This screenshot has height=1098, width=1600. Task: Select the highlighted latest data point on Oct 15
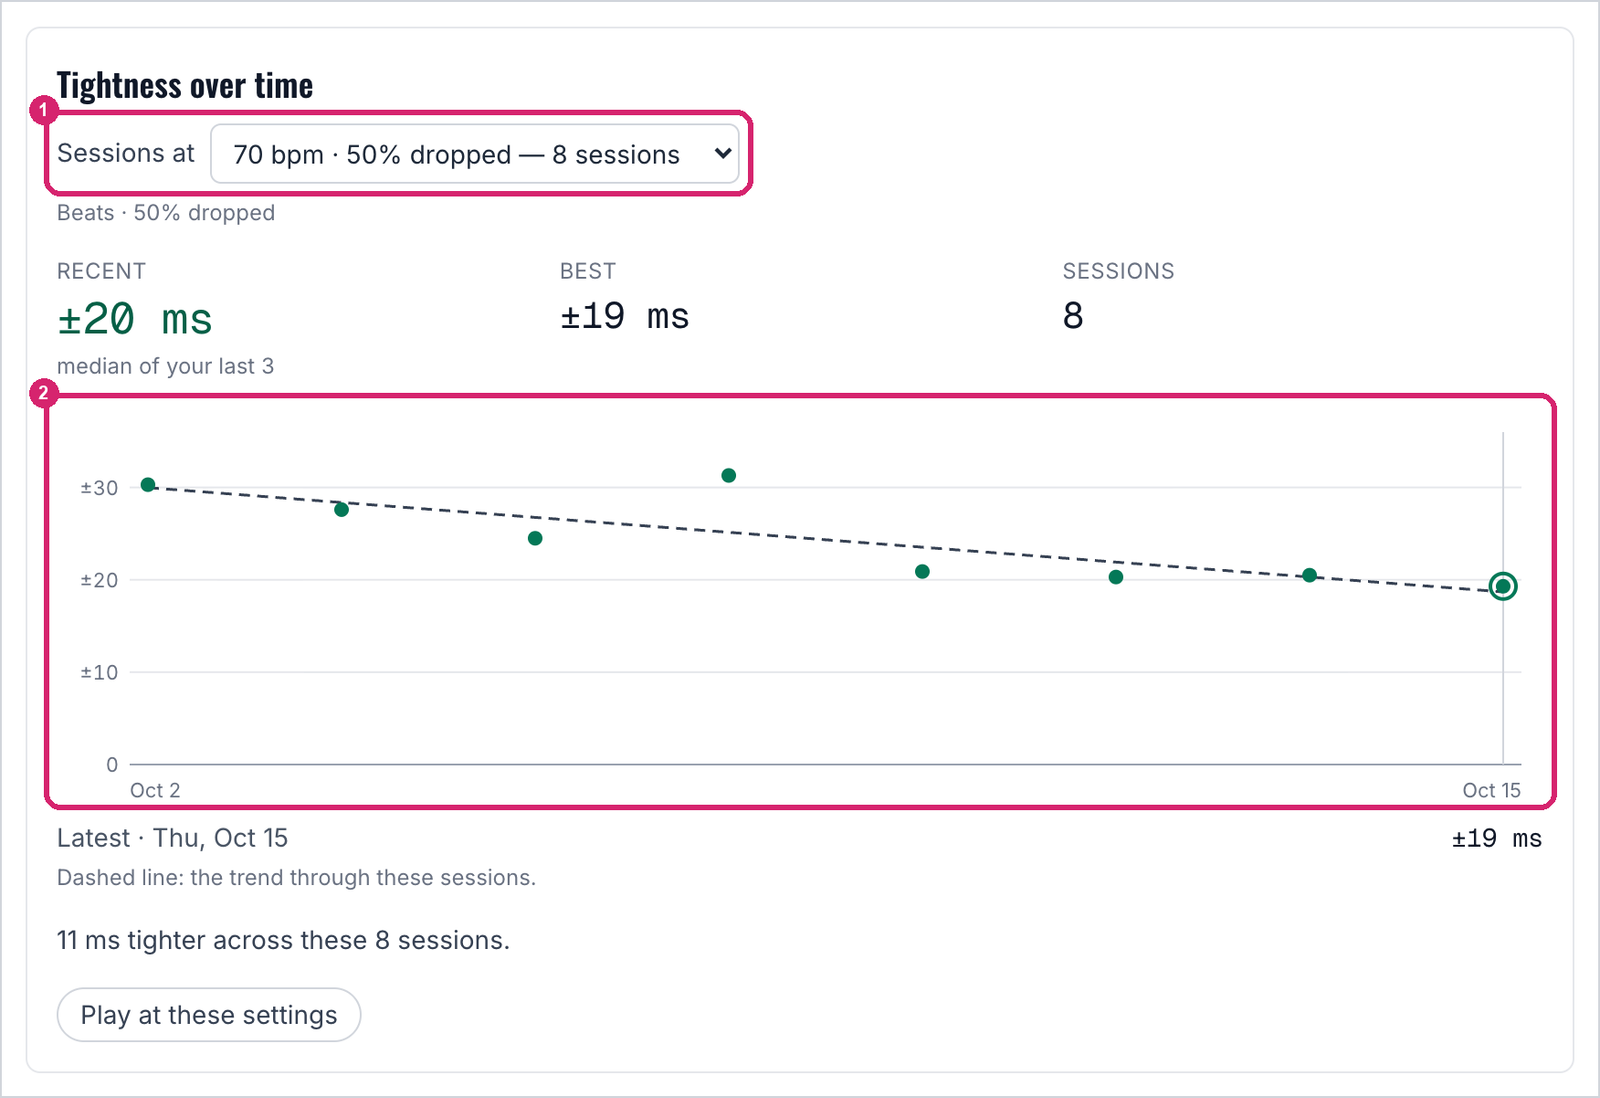click(x=1503, y=586)
